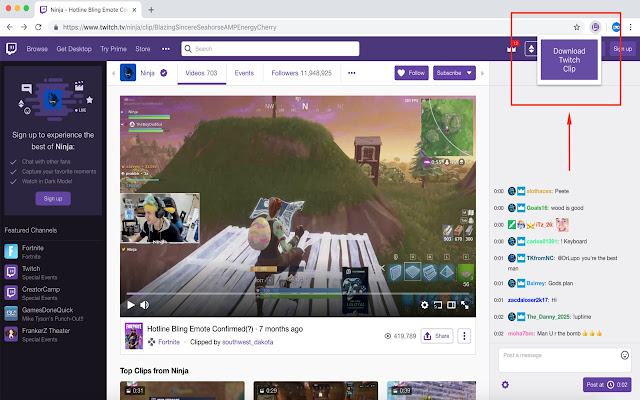
Task: Click the Download Twitch Clip button
Action: (569, 60)
